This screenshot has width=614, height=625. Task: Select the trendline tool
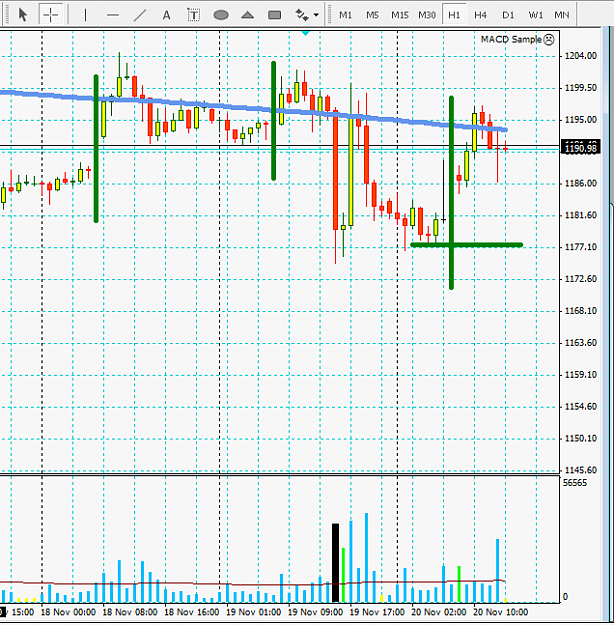click(140, 15)
